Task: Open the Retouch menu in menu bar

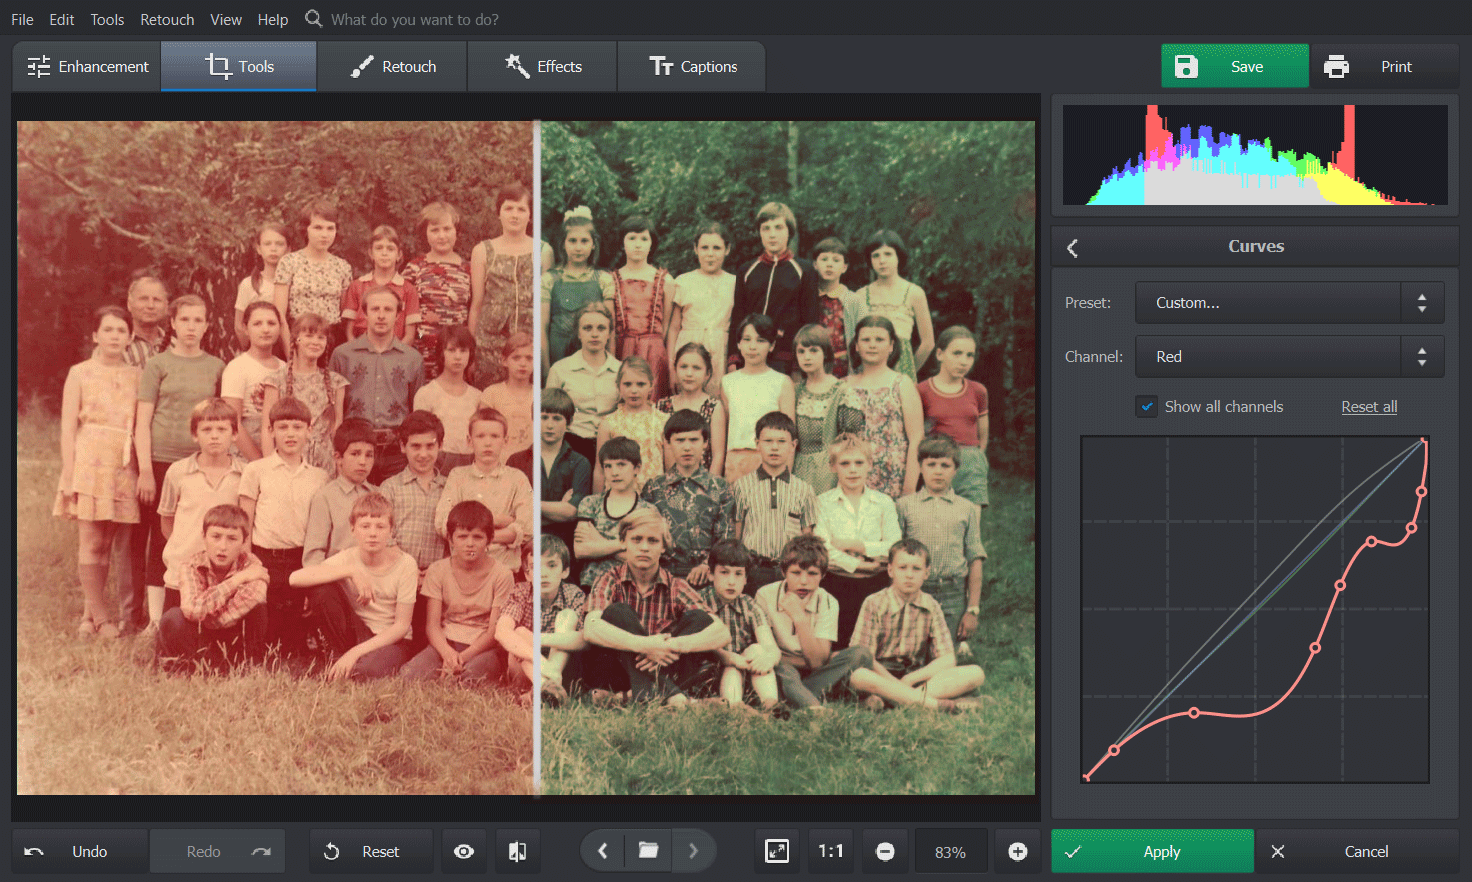Action: click(167, 19)
